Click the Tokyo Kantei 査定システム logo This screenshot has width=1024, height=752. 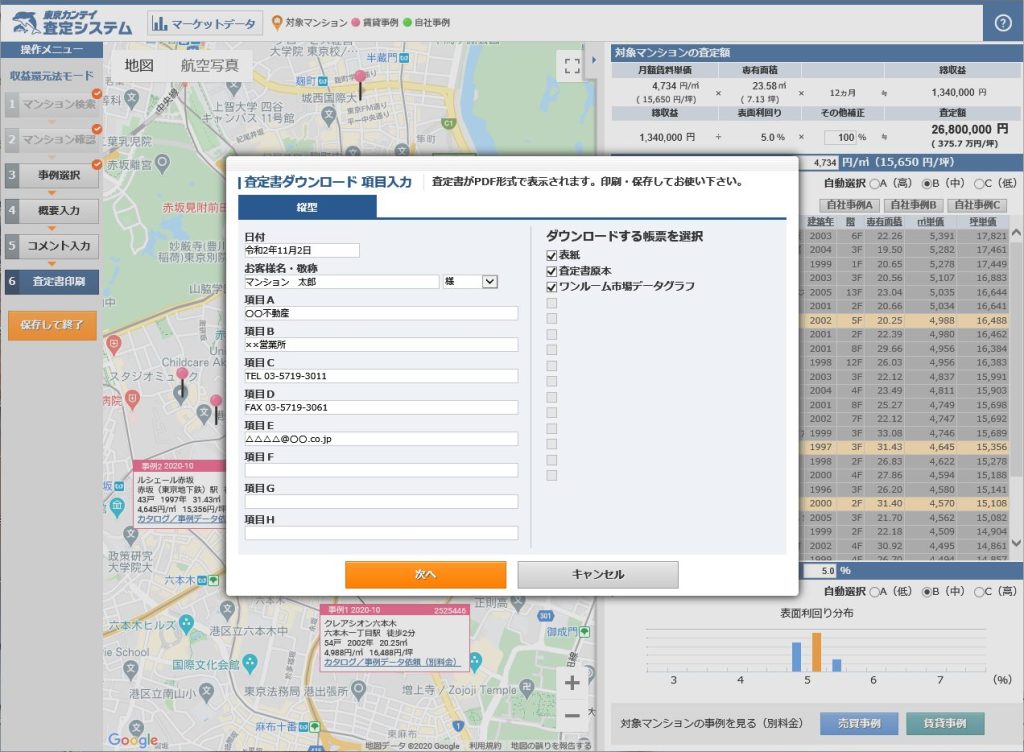point(70,21)
